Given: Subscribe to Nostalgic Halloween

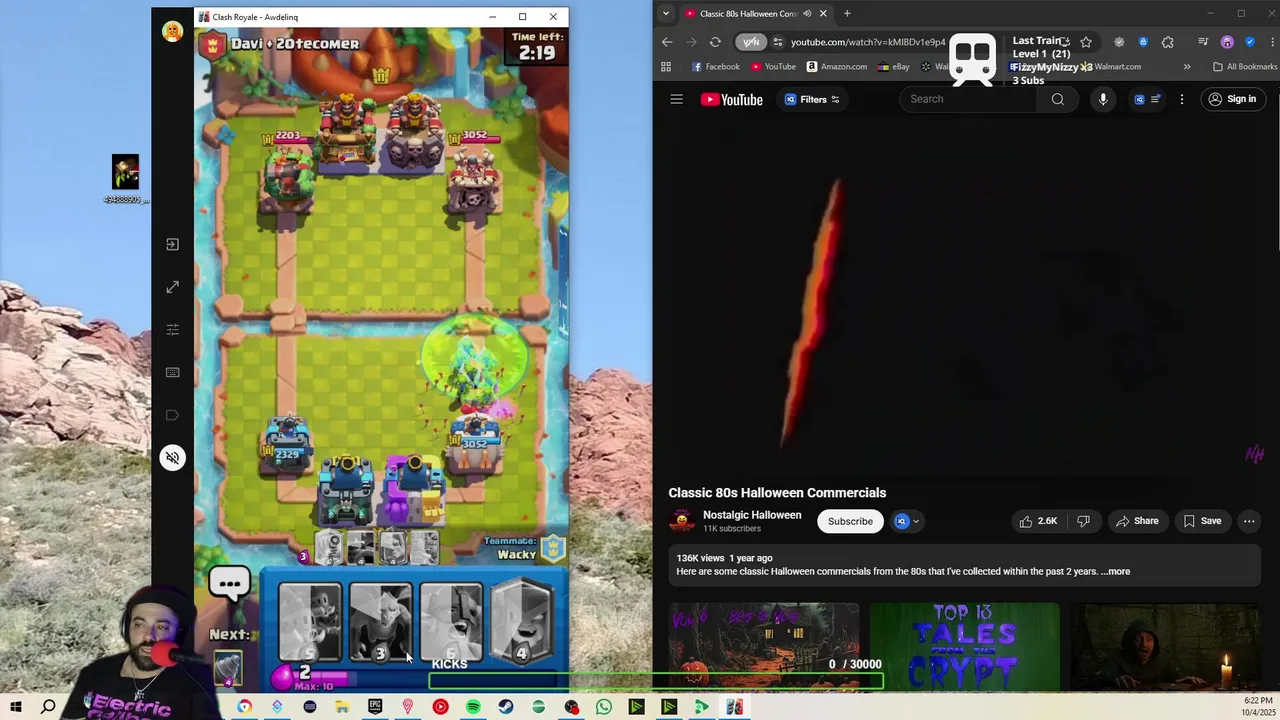Looking at the screenshot, I should click(850, 521).
